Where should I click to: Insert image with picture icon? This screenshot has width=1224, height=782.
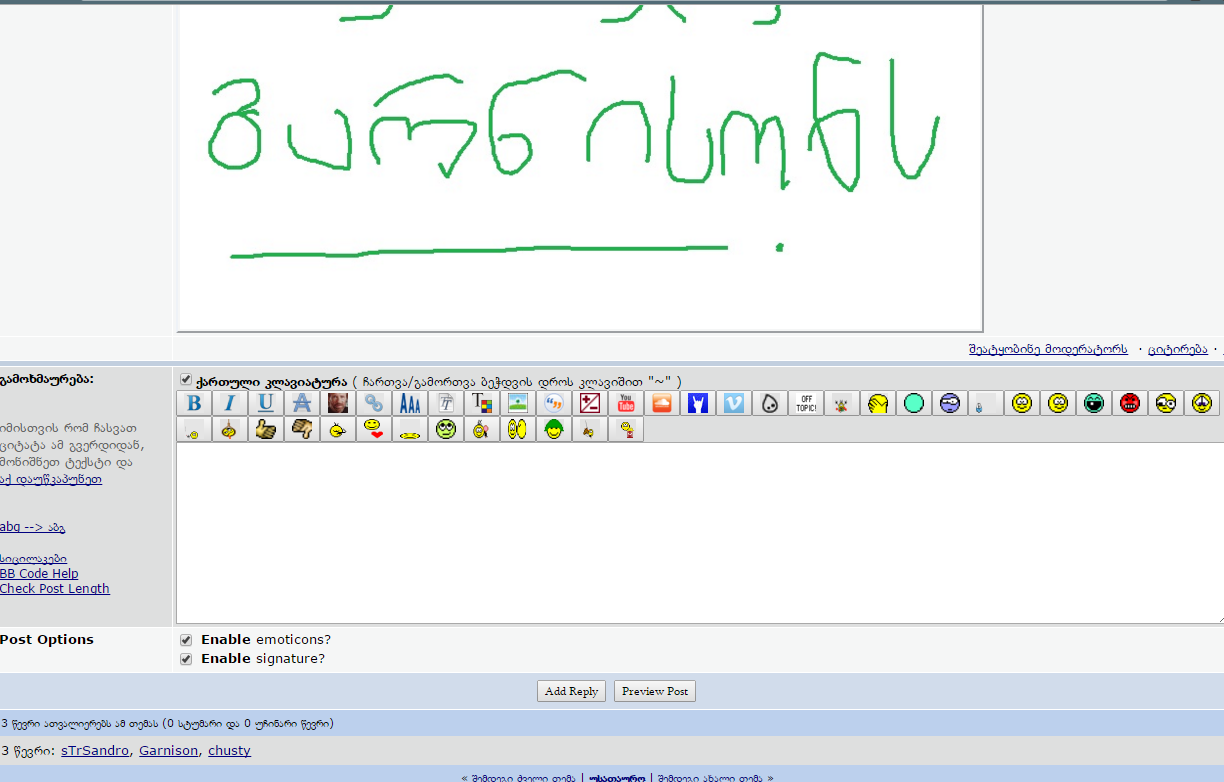[518, 403]
